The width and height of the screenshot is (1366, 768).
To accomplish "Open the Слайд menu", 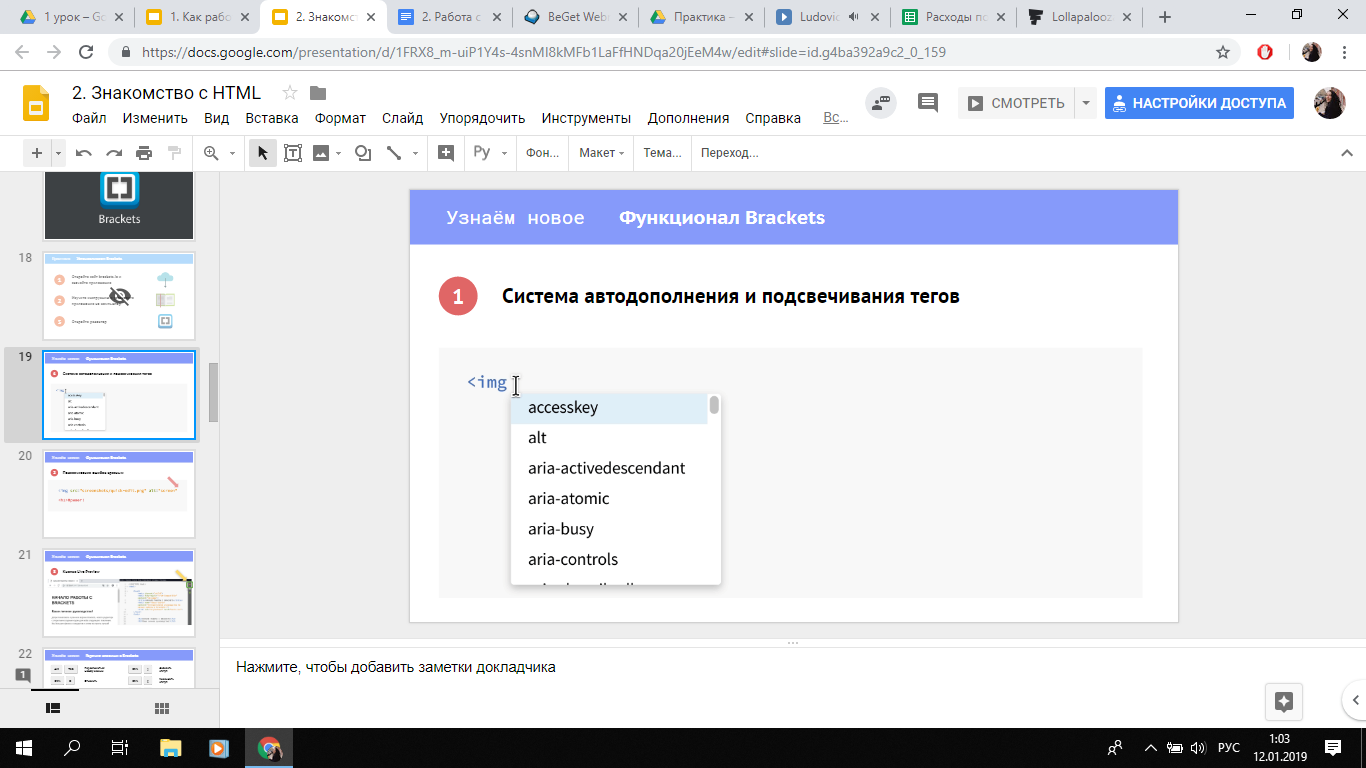I will tap(402, 118).
